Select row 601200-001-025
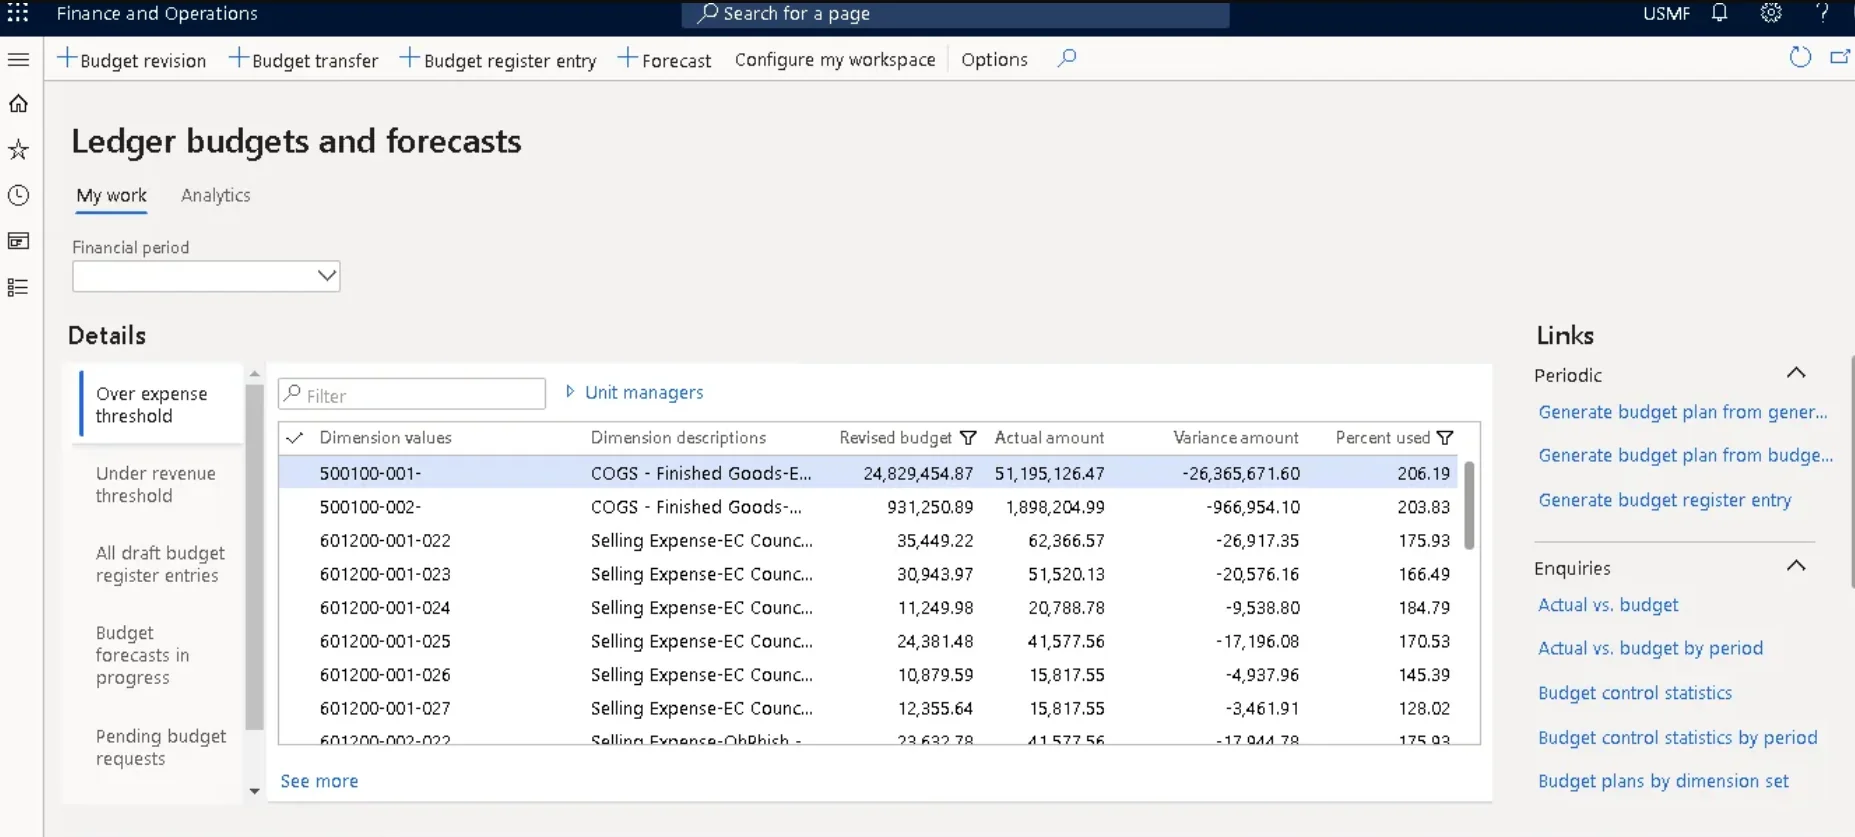This screenshot has height=837, width=1855. (868, 641)
